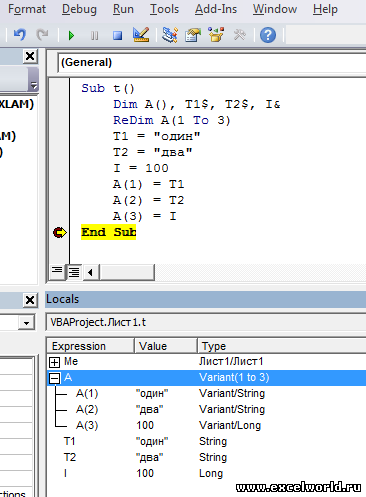Click the Variant(1 to 3) type cell
This screenshot has height=497, width=366.
(x=234, y=378)
